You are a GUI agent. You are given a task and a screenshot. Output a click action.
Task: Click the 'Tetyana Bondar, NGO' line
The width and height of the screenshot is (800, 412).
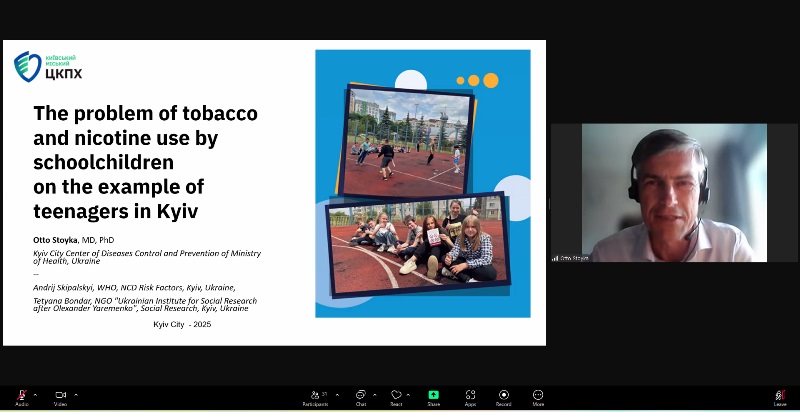[x=145, y=304]
